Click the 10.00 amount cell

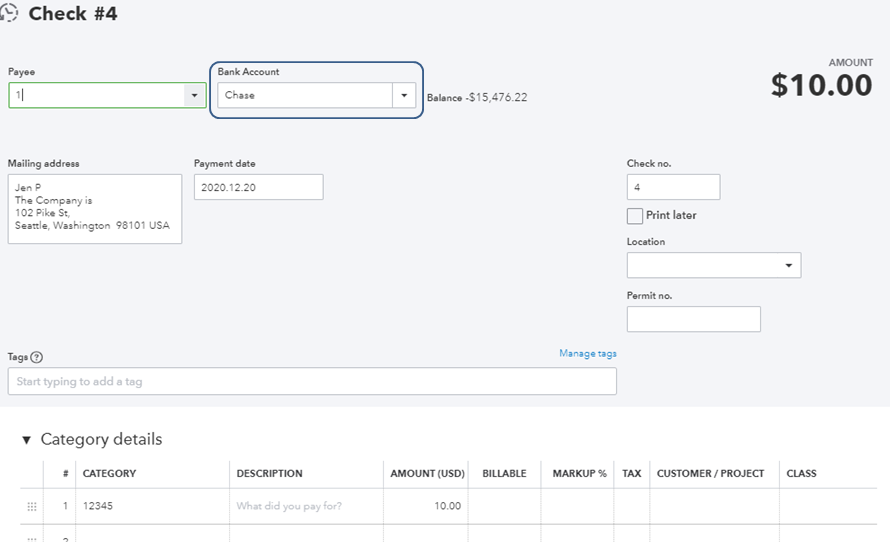coord(425,506)
